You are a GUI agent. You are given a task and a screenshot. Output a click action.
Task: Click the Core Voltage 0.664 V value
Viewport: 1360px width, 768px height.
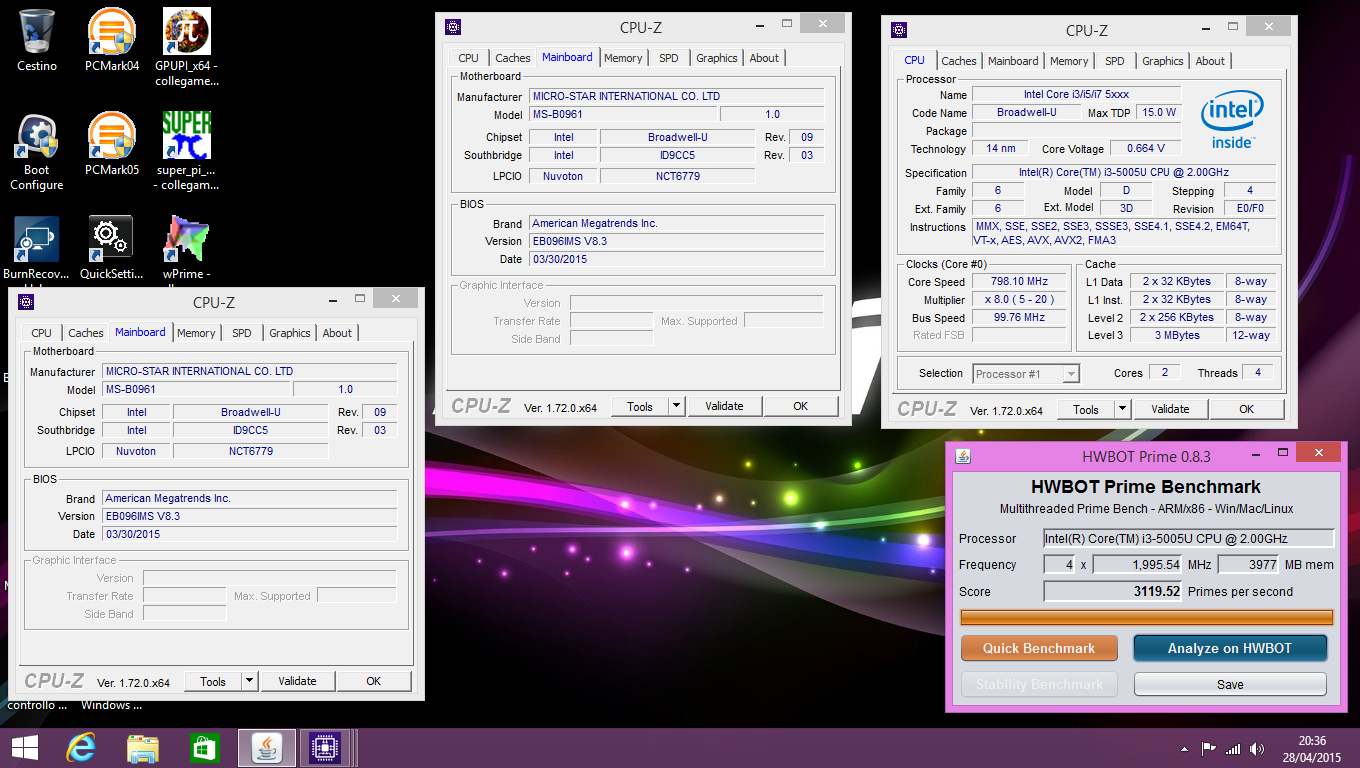click(1146, 149)
